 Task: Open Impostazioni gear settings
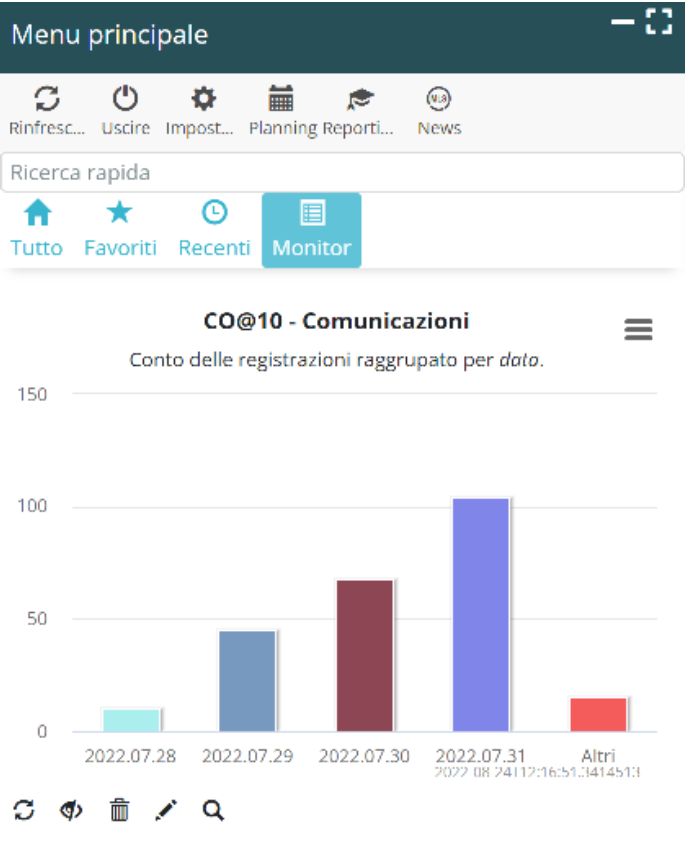(203, 100)
